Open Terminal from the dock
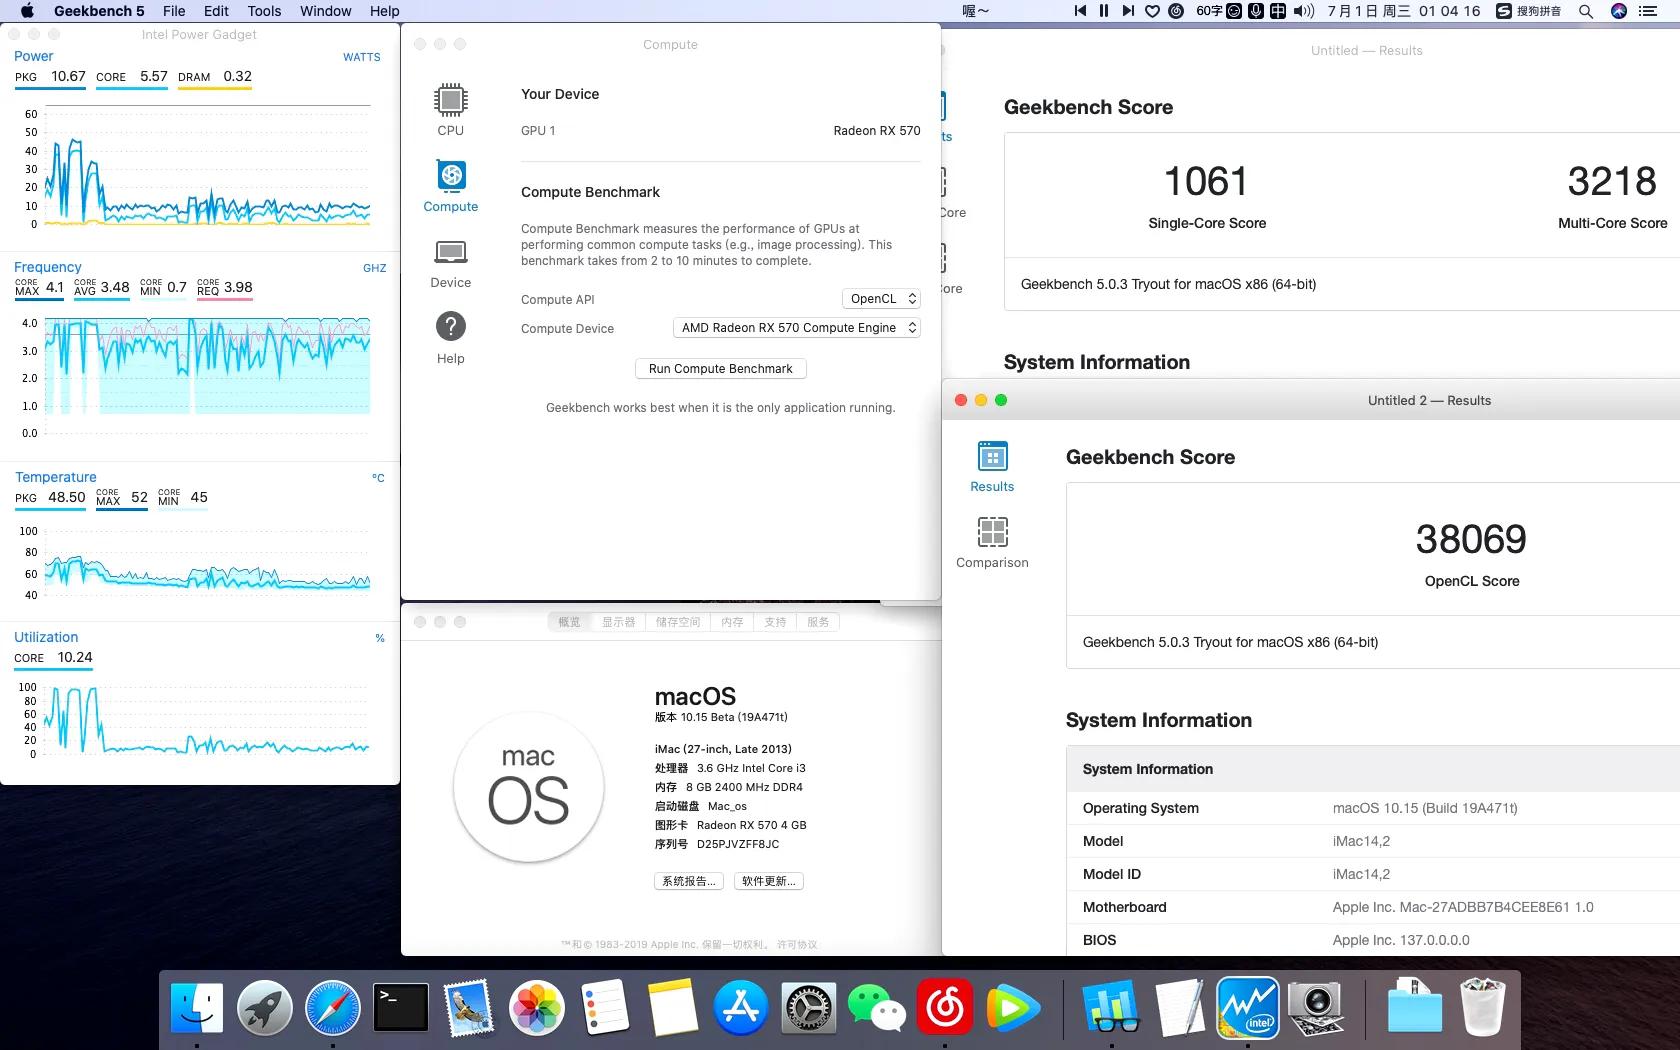Image resolution: width=1680 pixels, height=1050 pixels. (401, 1007)
